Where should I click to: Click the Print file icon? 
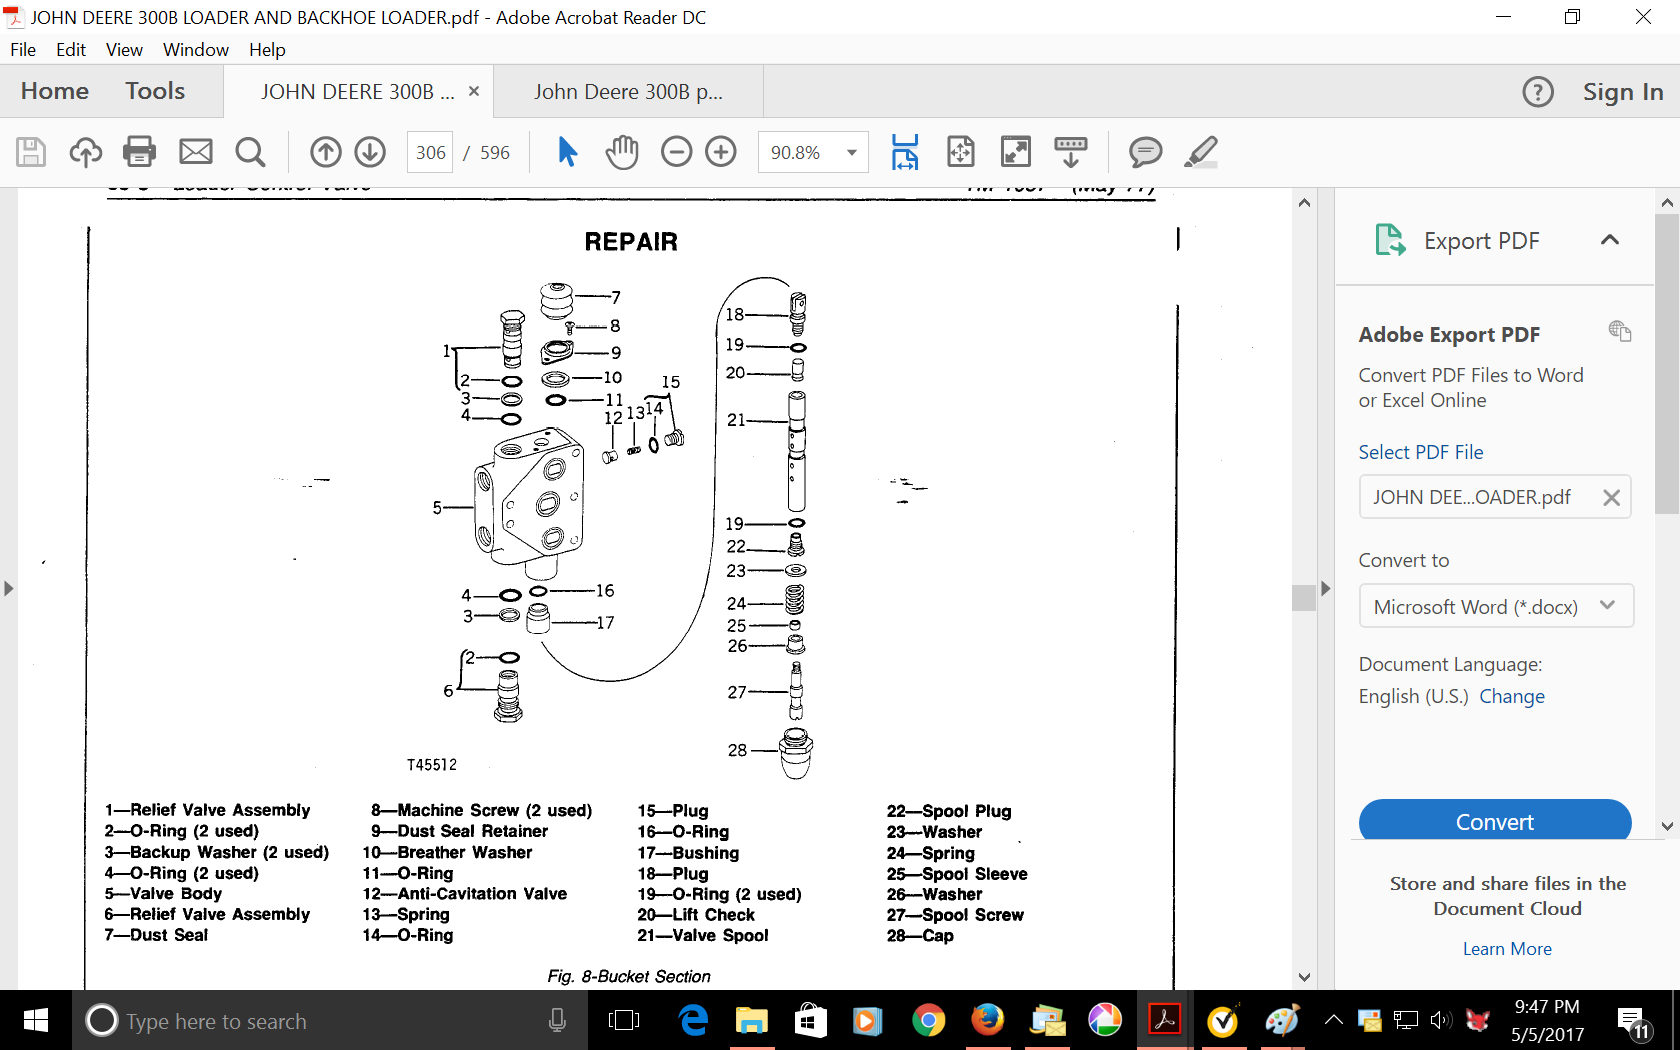click(x=139, y=152)
